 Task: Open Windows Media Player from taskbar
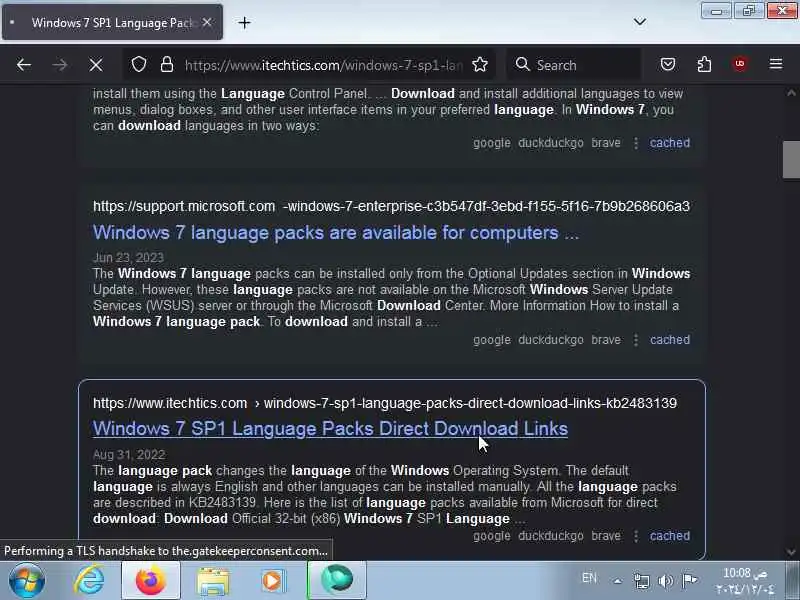pos(273,581)
